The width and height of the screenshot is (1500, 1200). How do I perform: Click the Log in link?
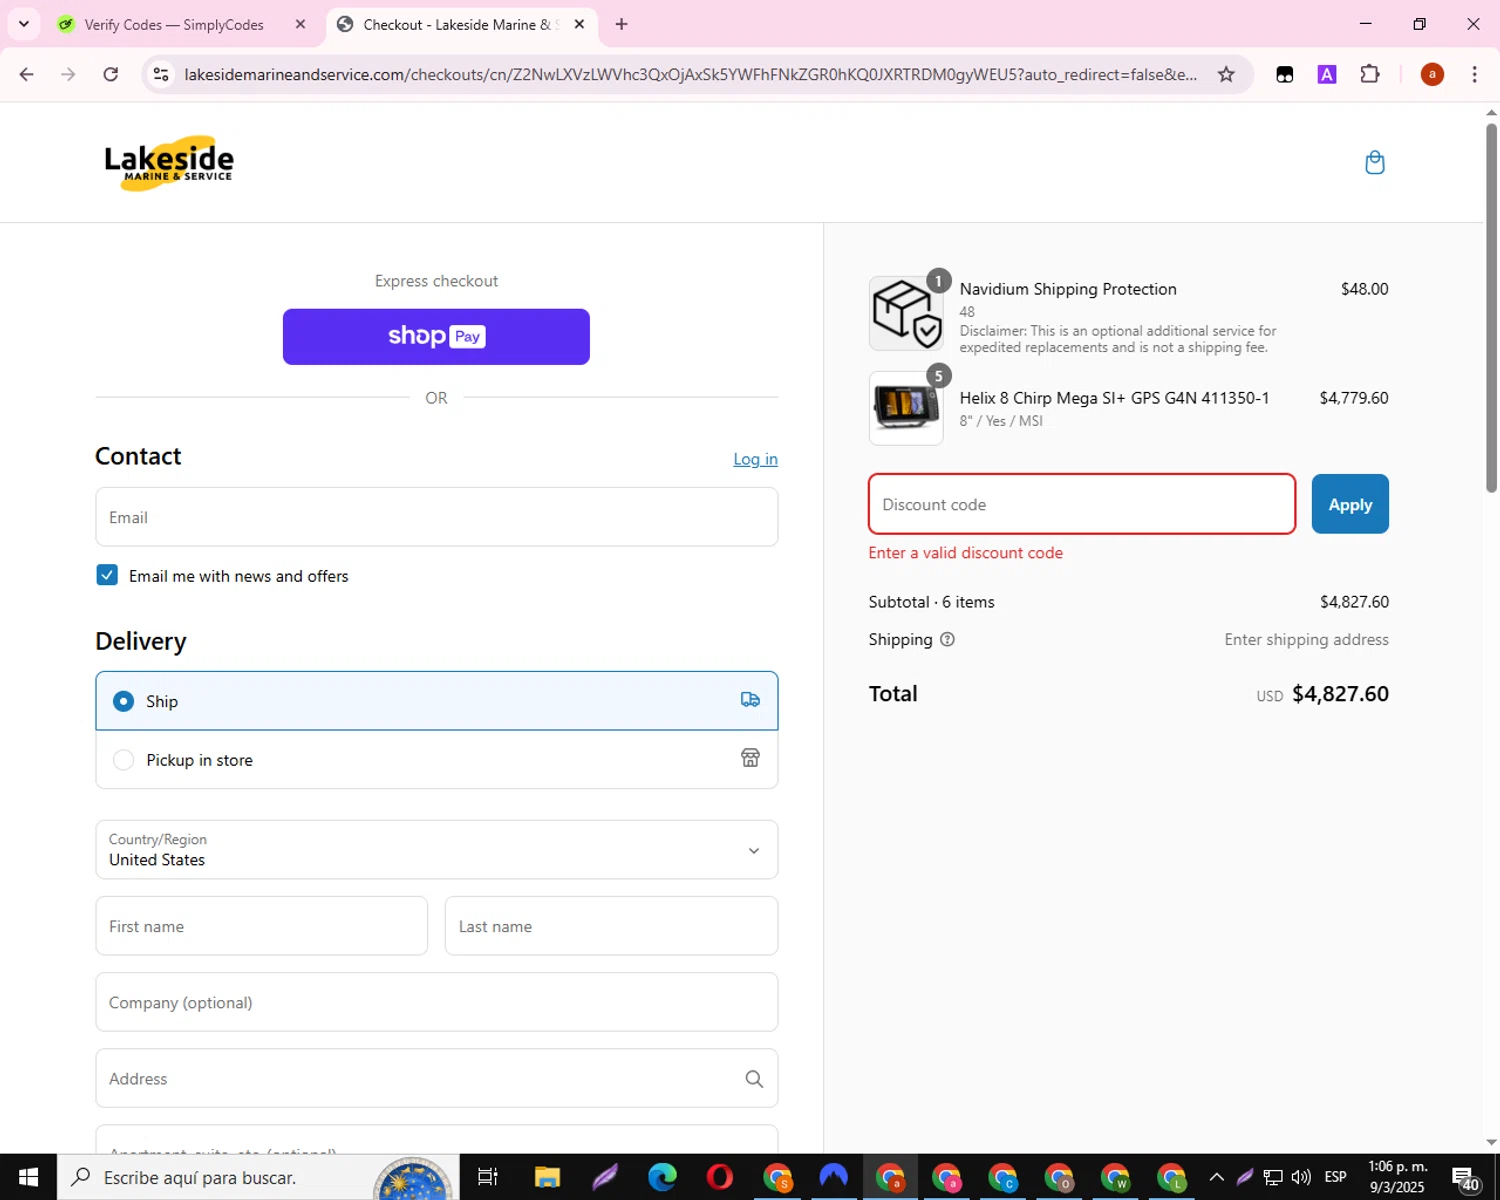755,459
